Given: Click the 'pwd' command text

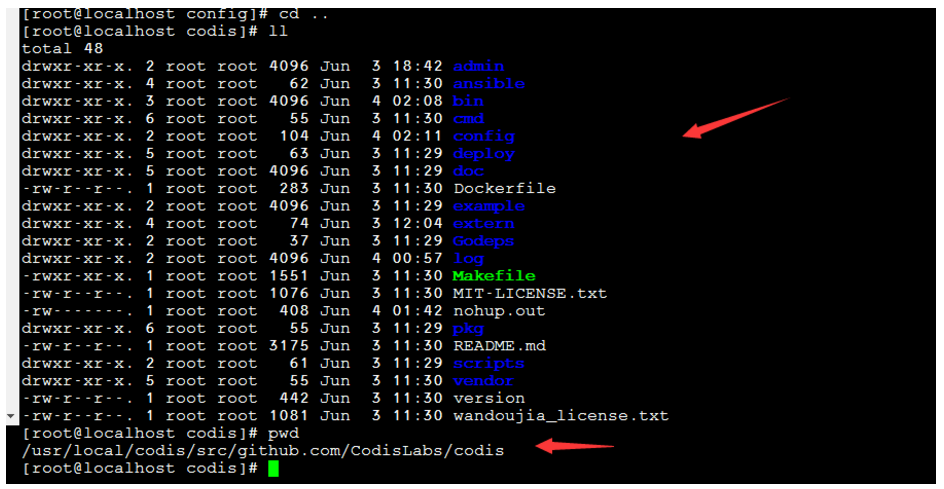Looking at the screenshot, I should [284, 434].
